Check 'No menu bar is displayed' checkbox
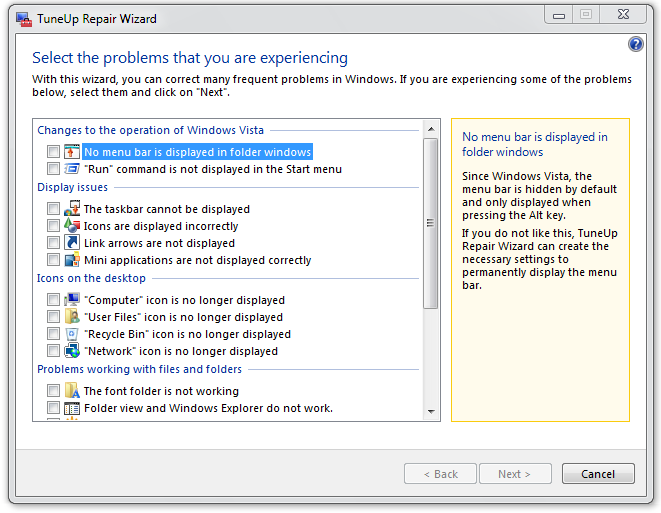Image resolution: width=661 pixels, height=513 pixels. [x=53, y=151]
